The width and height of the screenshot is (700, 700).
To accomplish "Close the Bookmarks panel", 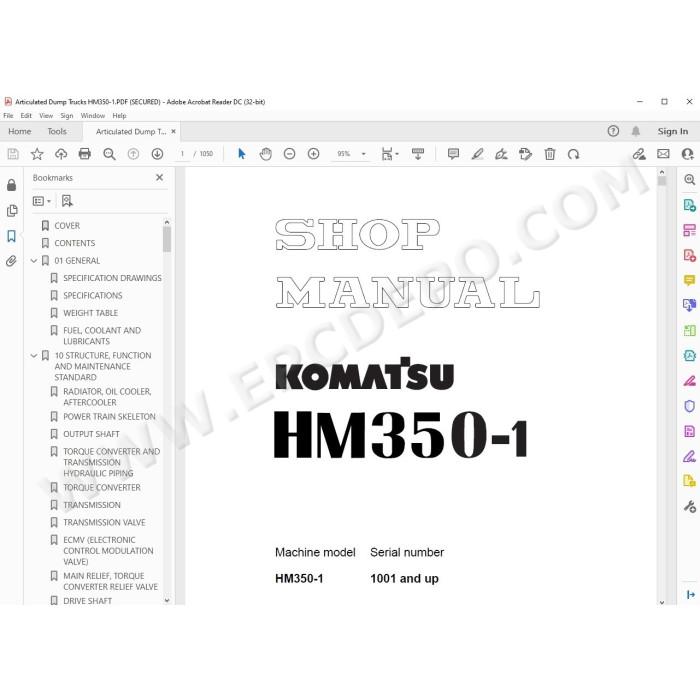I will tap(159, 177).
